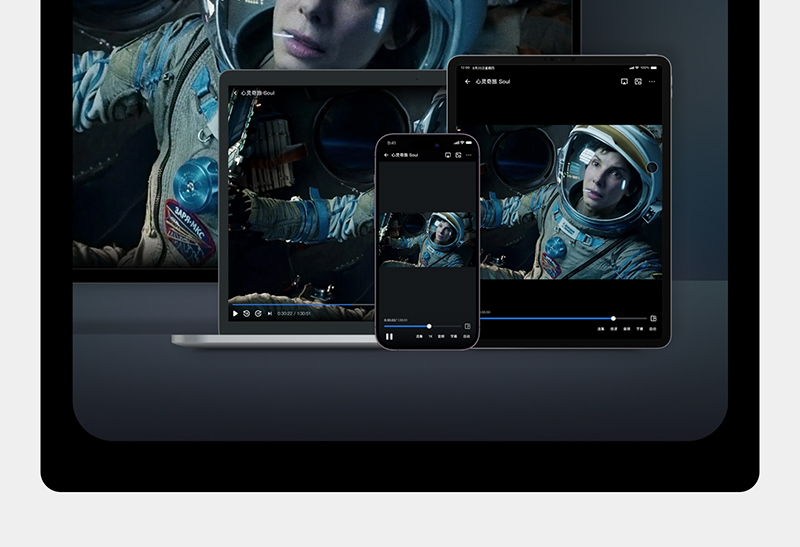The image size is (800, 547).
Task: Open the three-dot more menu on phone
Action: pyautogui.click(x=469, y=155)
